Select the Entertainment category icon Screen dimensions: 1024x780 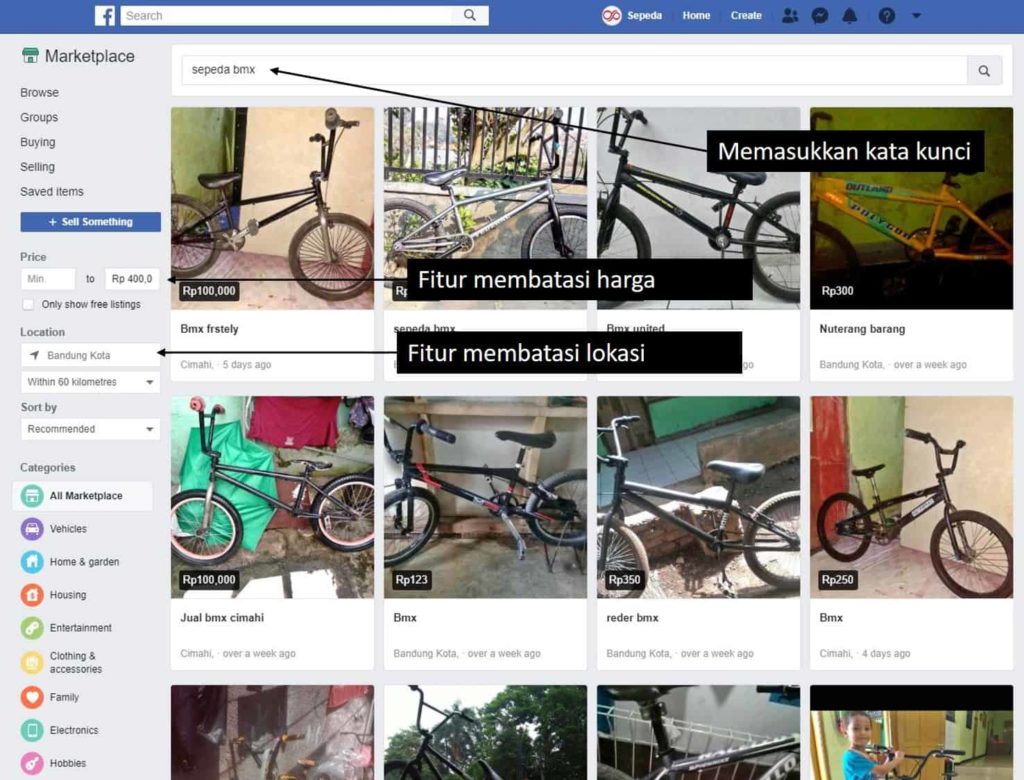pyautogui.click(x=31, y=627)
